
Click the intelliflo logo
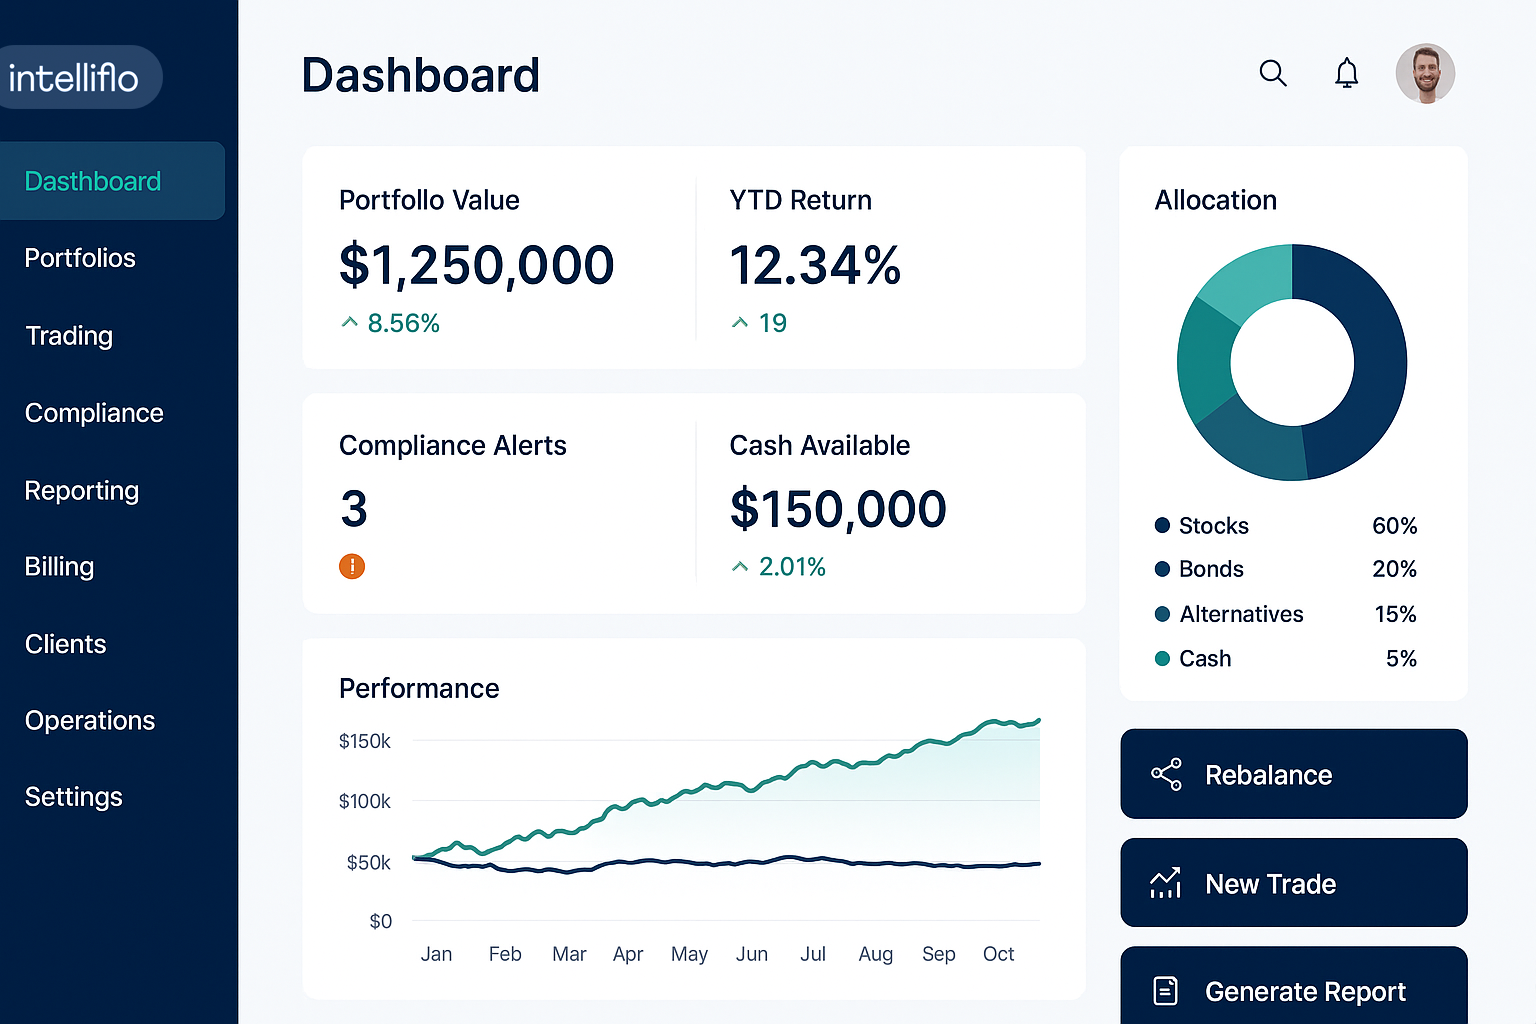(x=74, y=78)
